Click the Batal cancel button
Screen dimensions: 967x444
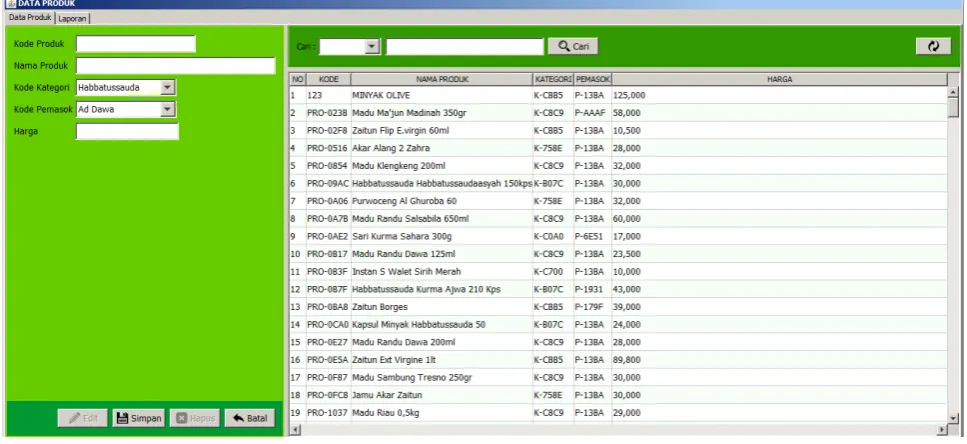point(250,418)
